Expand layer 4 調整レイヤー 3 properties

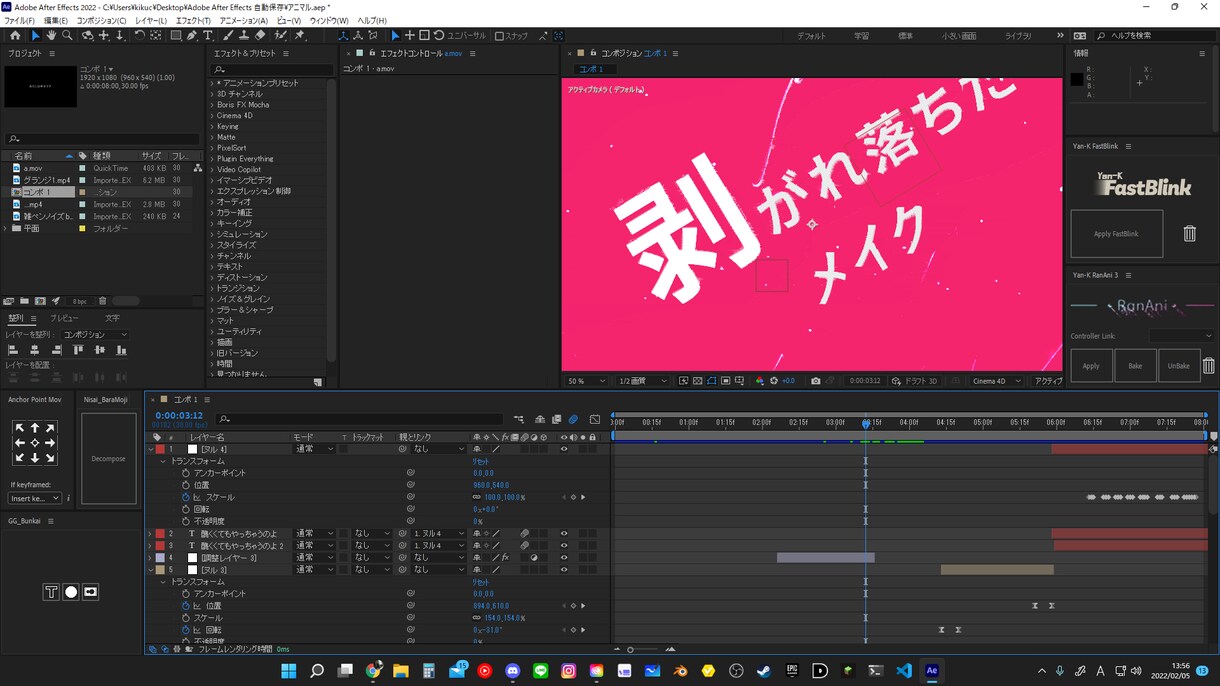coord(151,558)
